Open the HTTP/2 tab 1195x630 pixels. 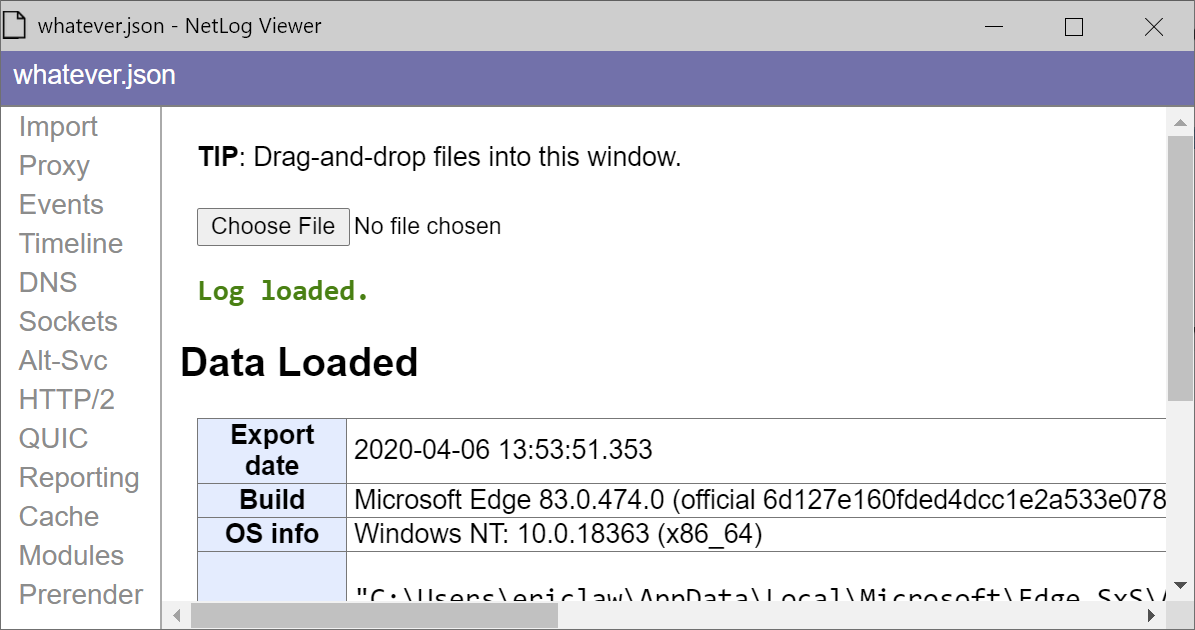click(67, 400)
